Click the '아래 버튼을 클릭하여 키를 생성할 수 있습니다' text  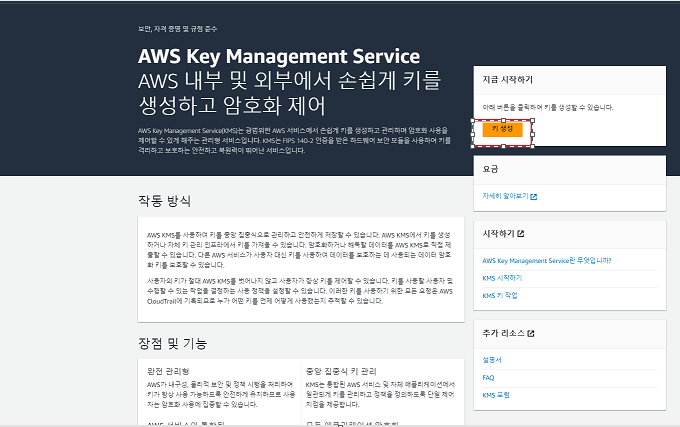click(548, 108)
